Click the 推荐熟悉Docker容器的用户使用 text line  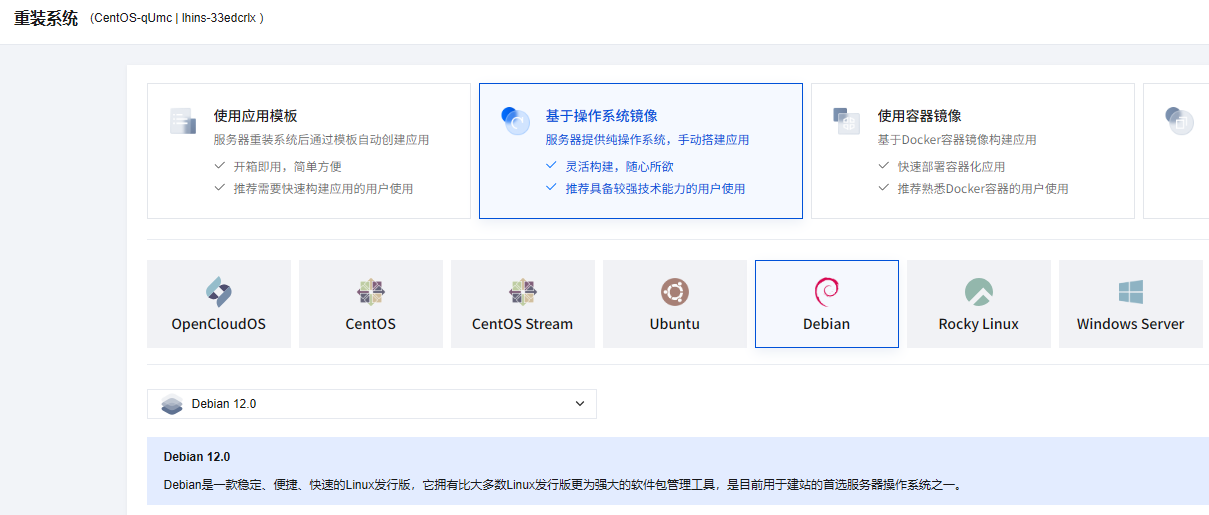[x=984, y=188]
